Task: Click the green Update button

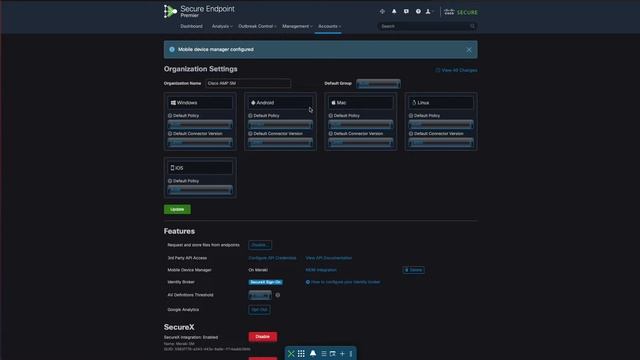Action: pyautogui.click(x=177, y=209)
